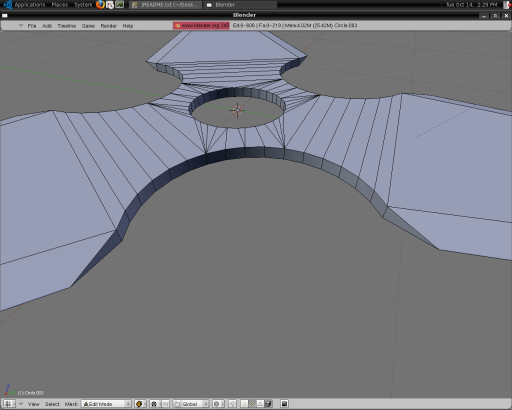
Task: Expand the Edit Mode dropdown
Action: click(x=106, y=404)
